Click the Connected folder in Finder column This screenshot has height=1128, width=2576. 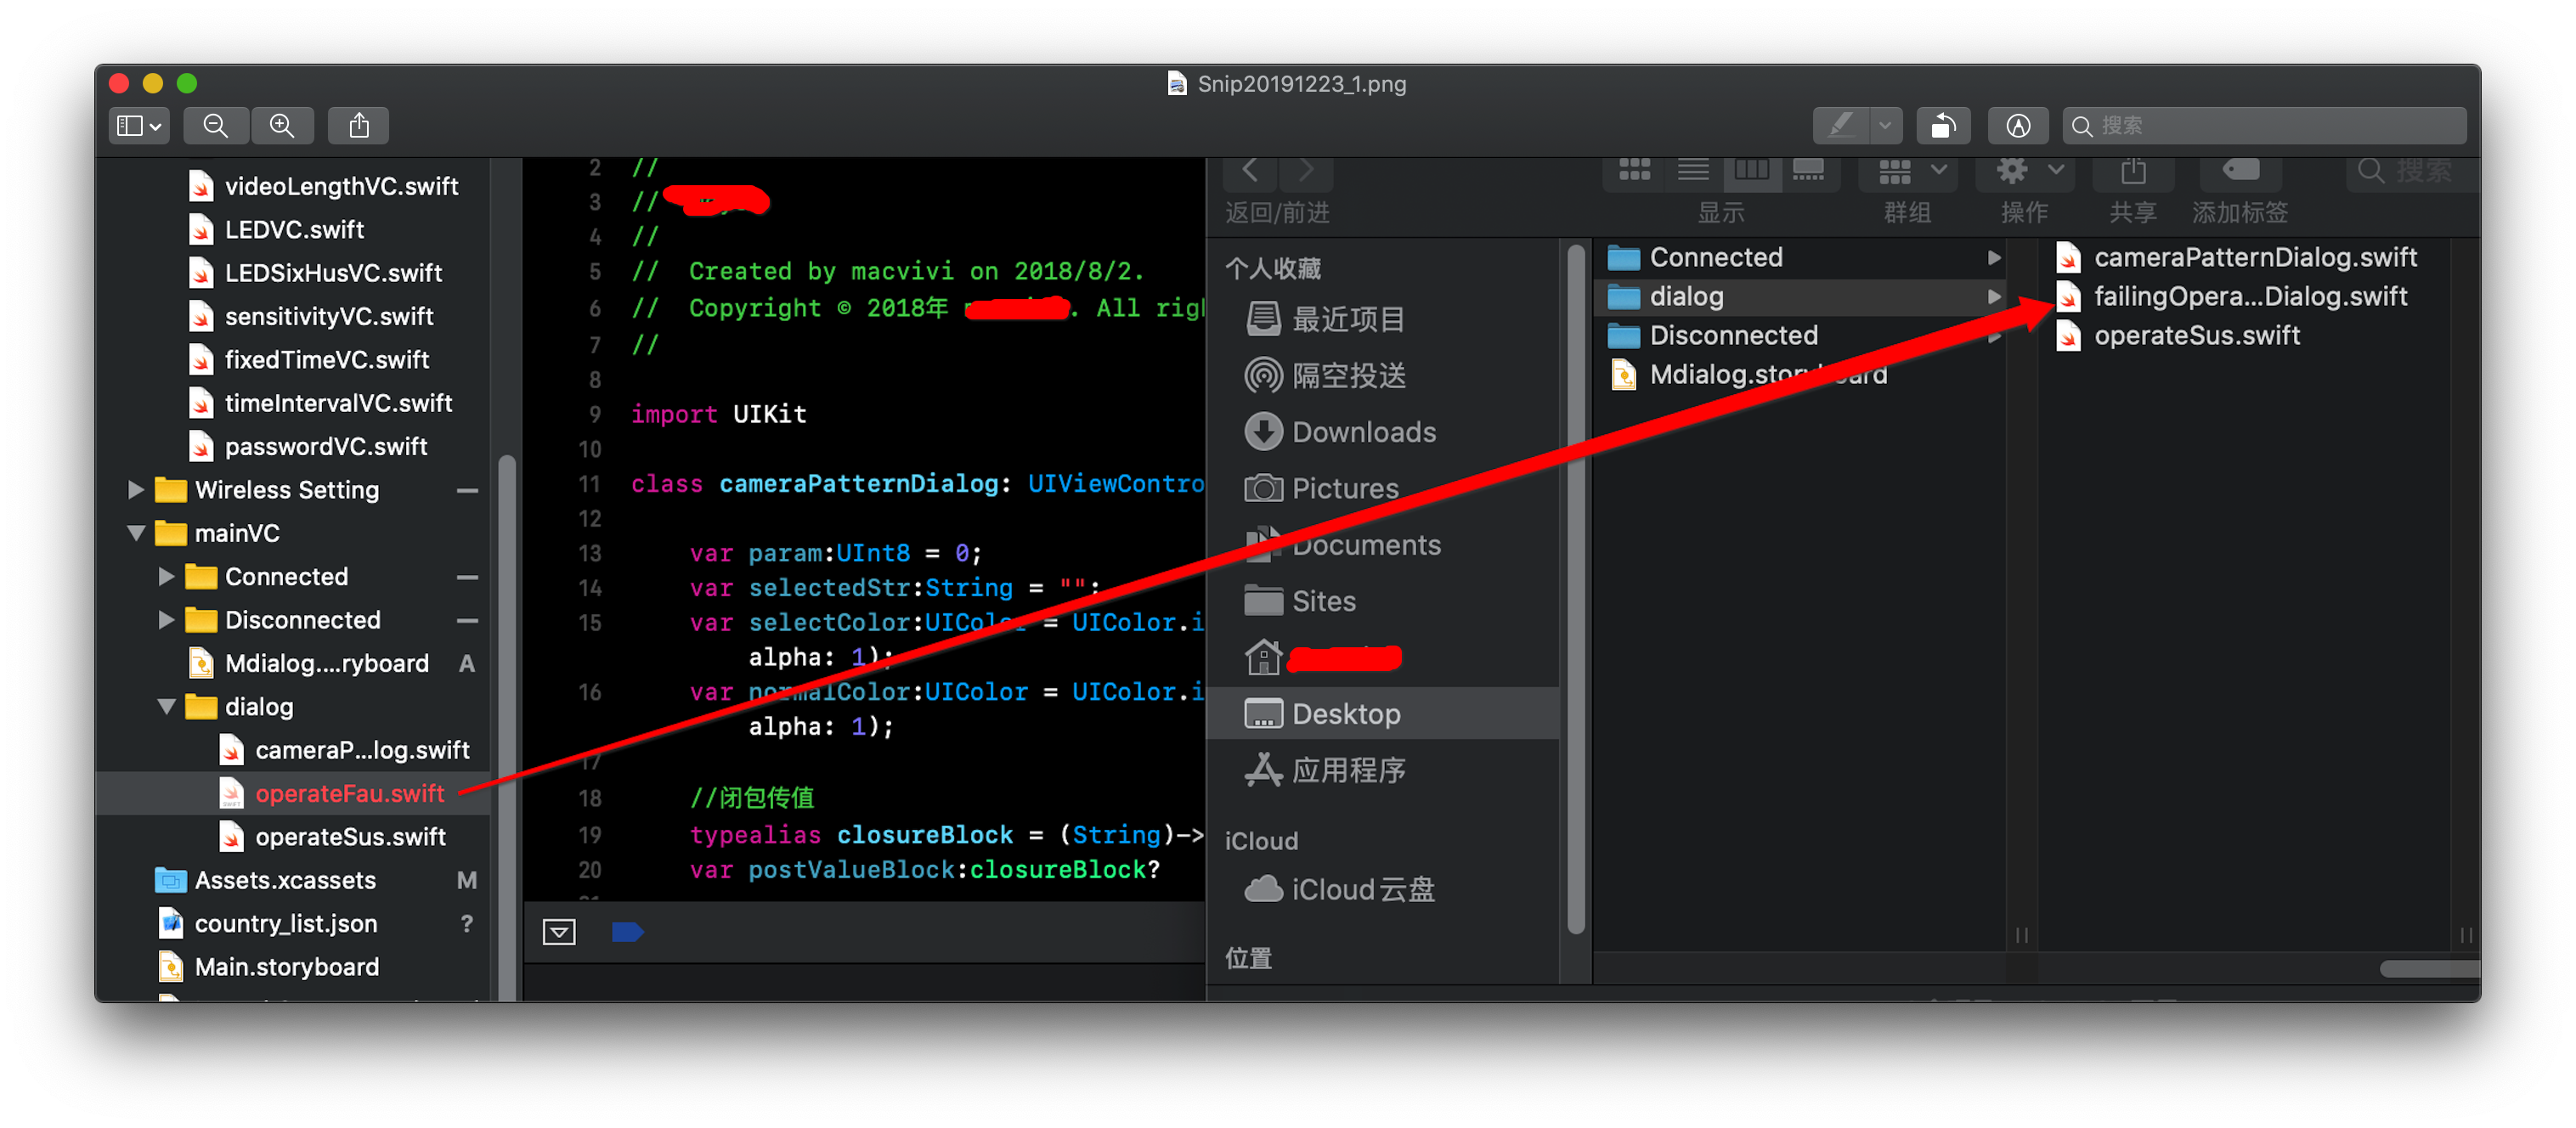tap(1715, 257)
